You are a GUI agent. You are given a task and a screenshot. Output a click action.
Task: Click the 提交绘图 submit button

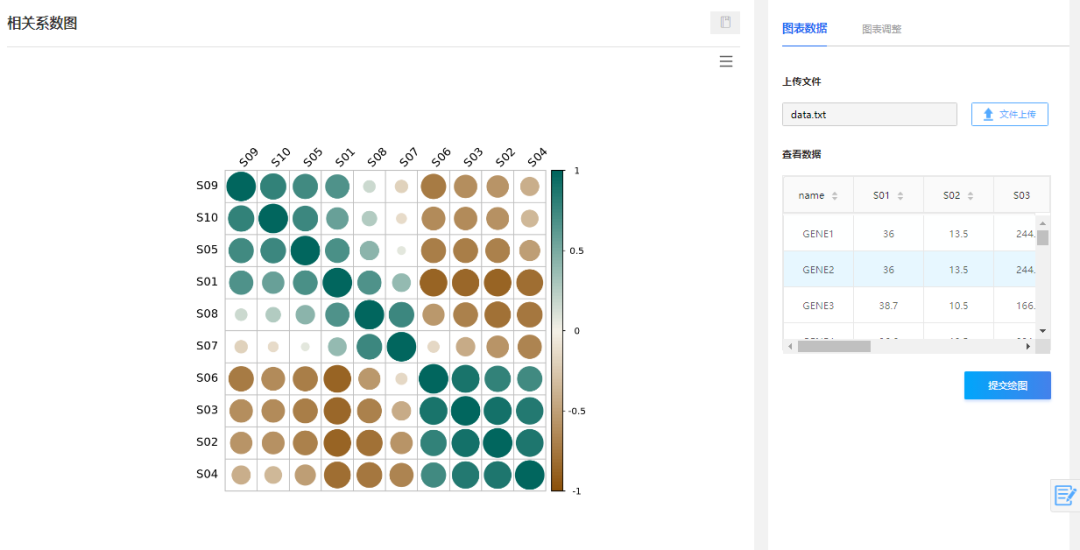(x=1007, y=385)
